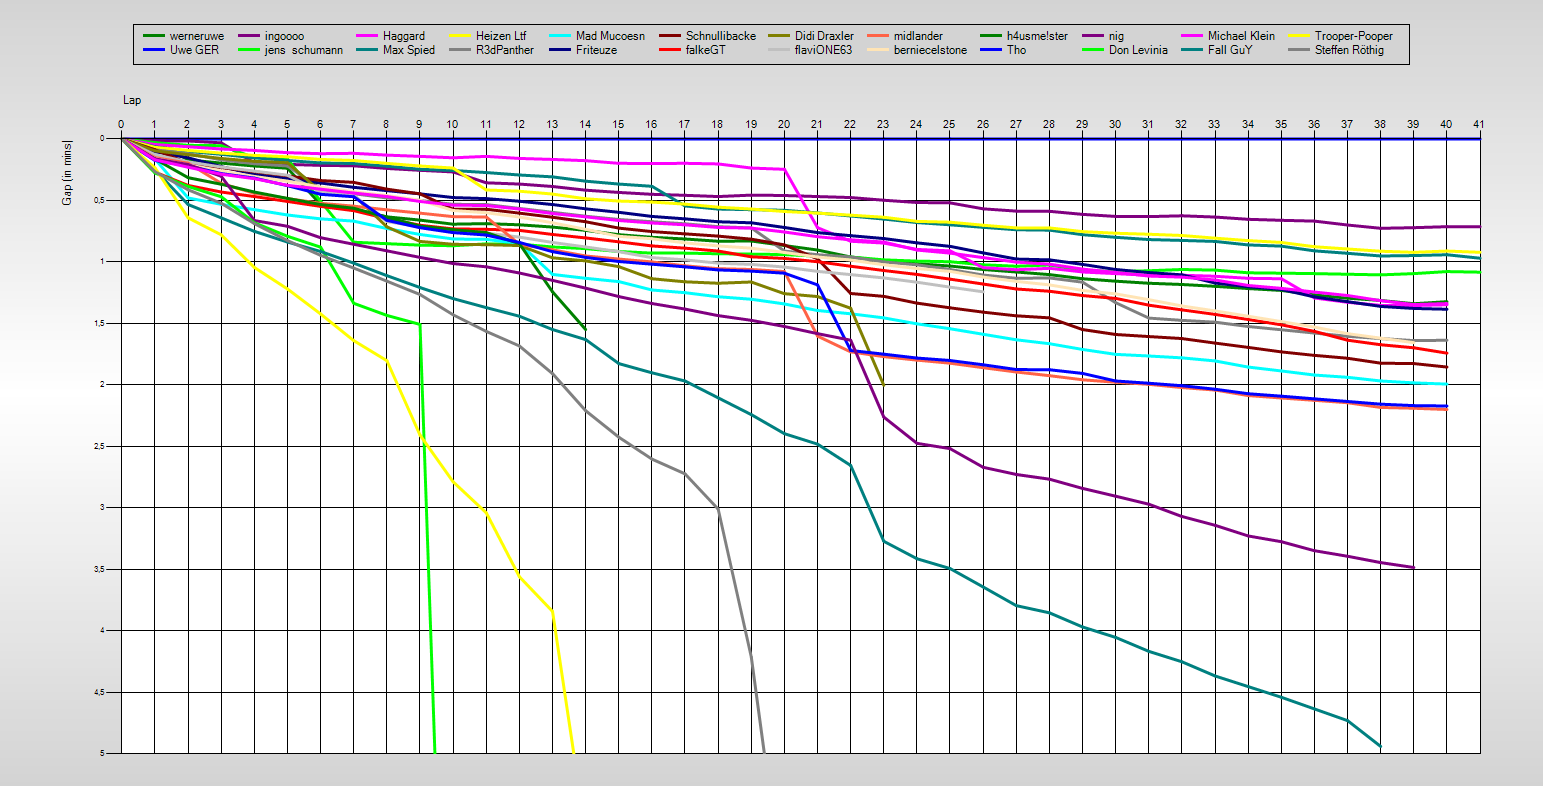The width and height of the screenshot is (1543, 786).
Task: Click lap number 30 on top axis
Action: coord(1115,125)
